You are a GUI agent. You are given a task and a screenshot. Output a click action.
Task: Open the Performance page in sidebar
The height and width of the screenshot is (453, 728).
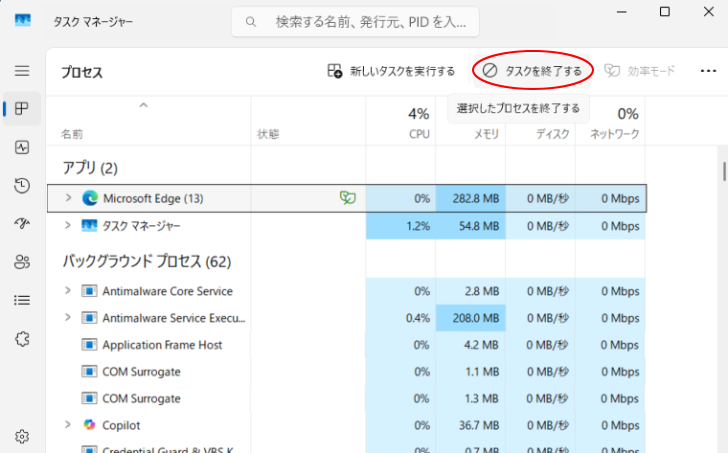pos(22,147)
